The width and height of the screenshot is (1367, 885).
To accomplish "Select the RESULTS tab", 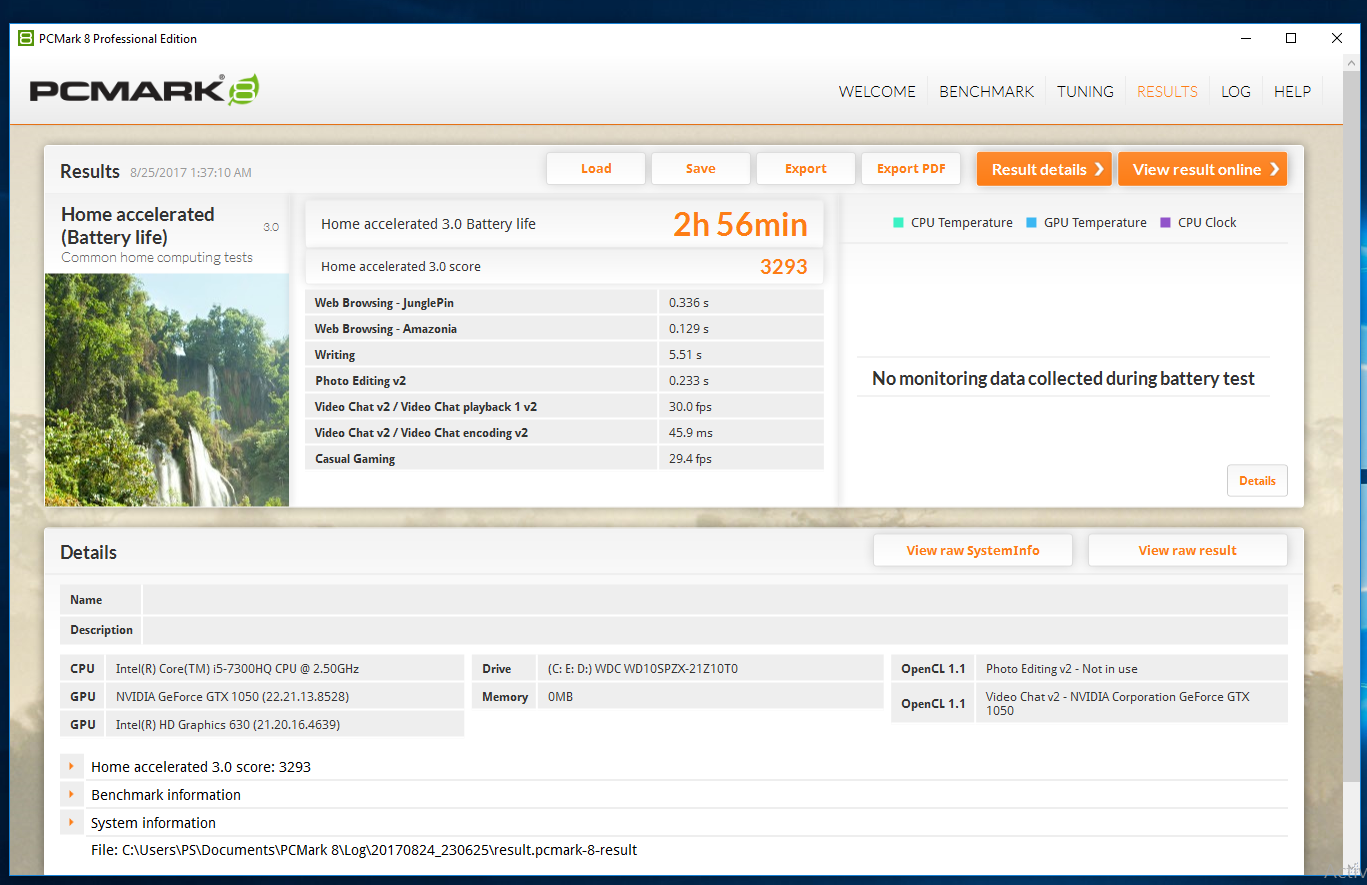I will coord(1167,91).
